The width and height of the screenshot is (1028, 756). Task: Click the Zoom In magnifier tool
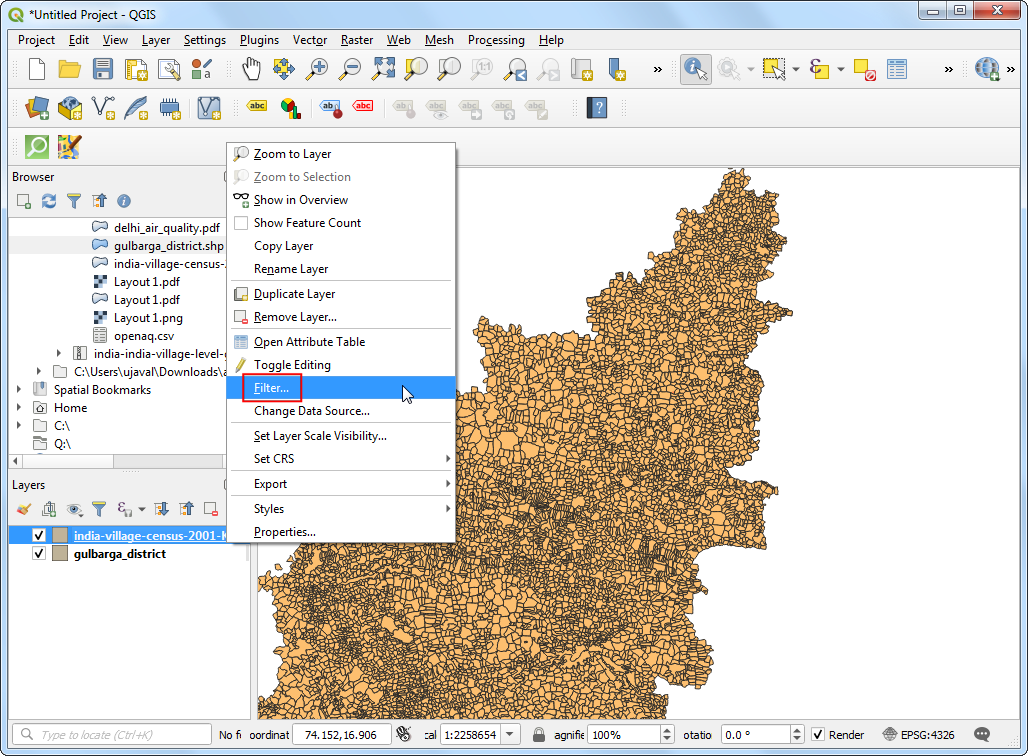point(317,69)
